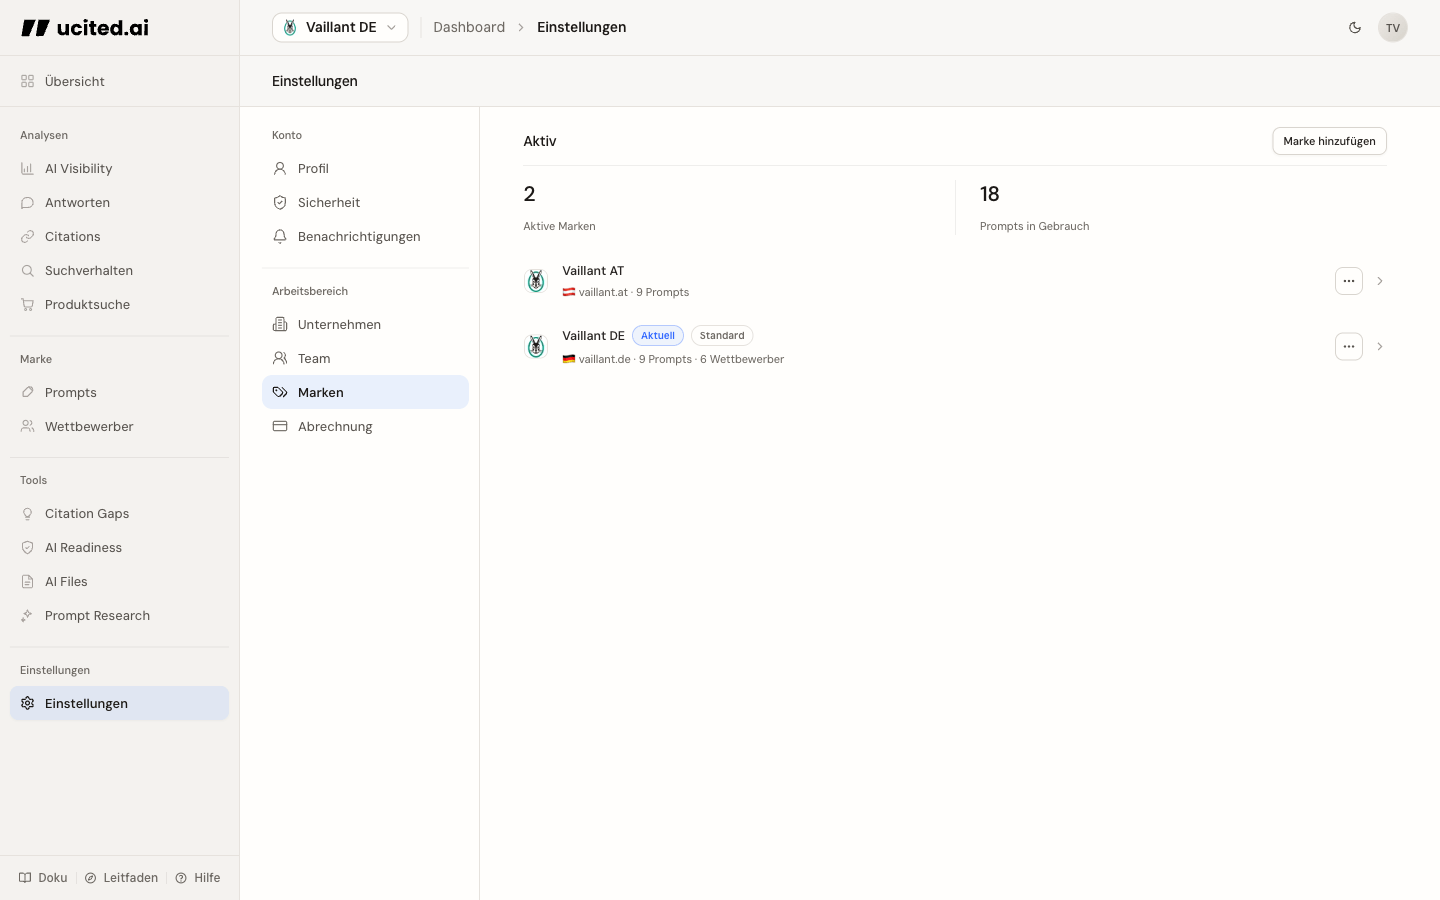The width and height of the screenshot is (1440, 900).
Task: Click the AI Files document icon
Action: [x=28, y=581]
